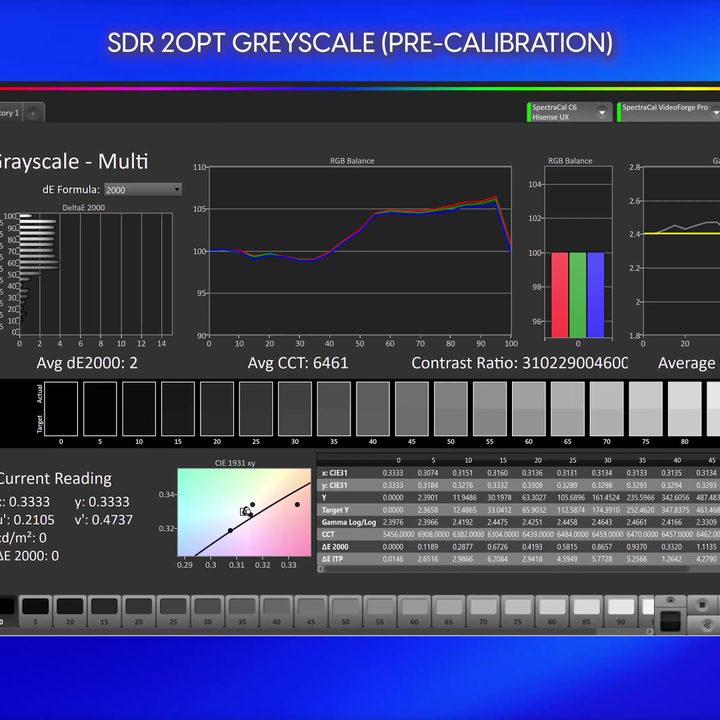
Task: Select the 55 percent gray pattern button
Action: coord(380,611)
